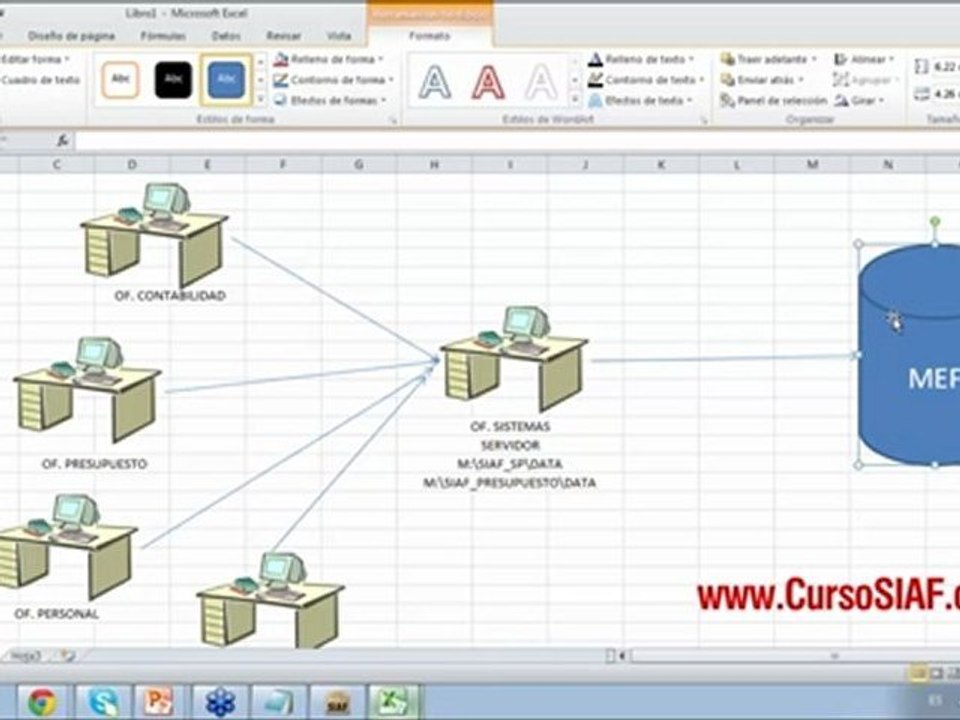
Task: Open Estilos de WordArt dialog launcher
Action: click(x=704, y=121)
